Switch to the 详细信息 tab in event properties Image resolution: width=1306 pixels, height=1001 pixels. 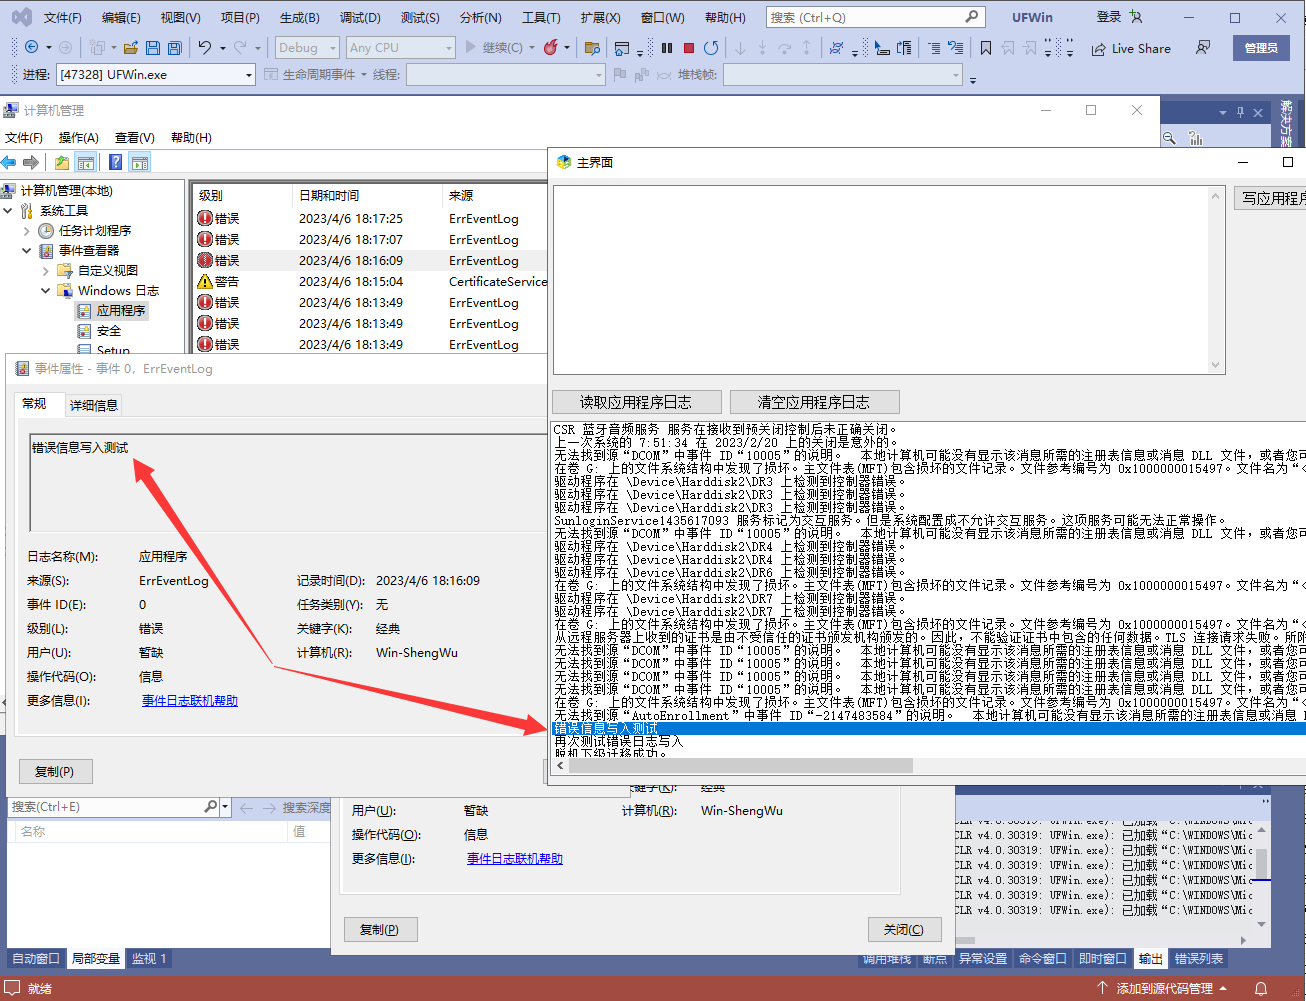coord(94,405)
